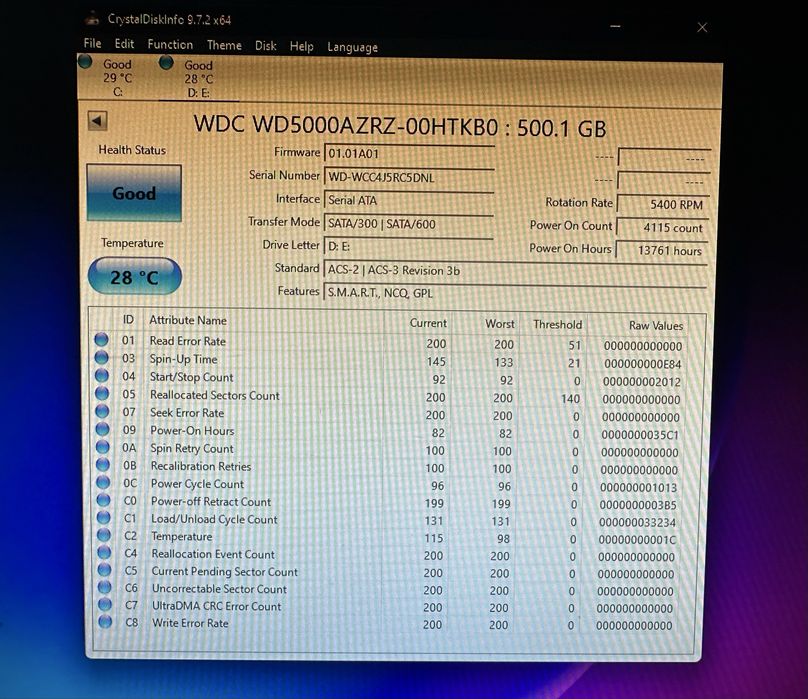Open the Language menu
This screenshot has height=699, width=808.
click(352, 47)
